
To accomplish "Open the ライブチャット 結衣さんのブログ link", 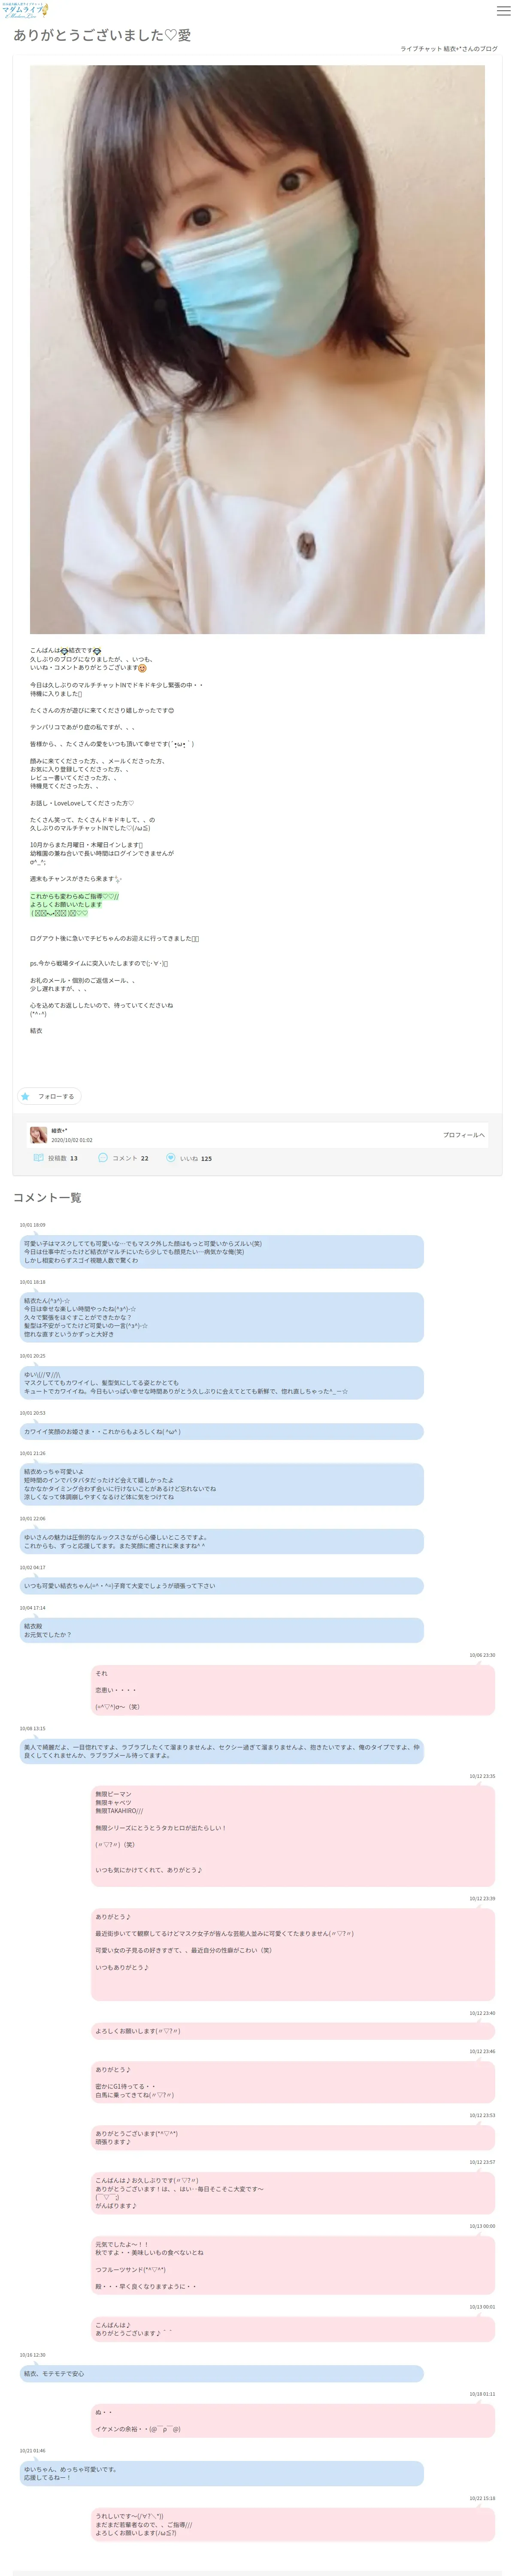I will pos(448,49).
